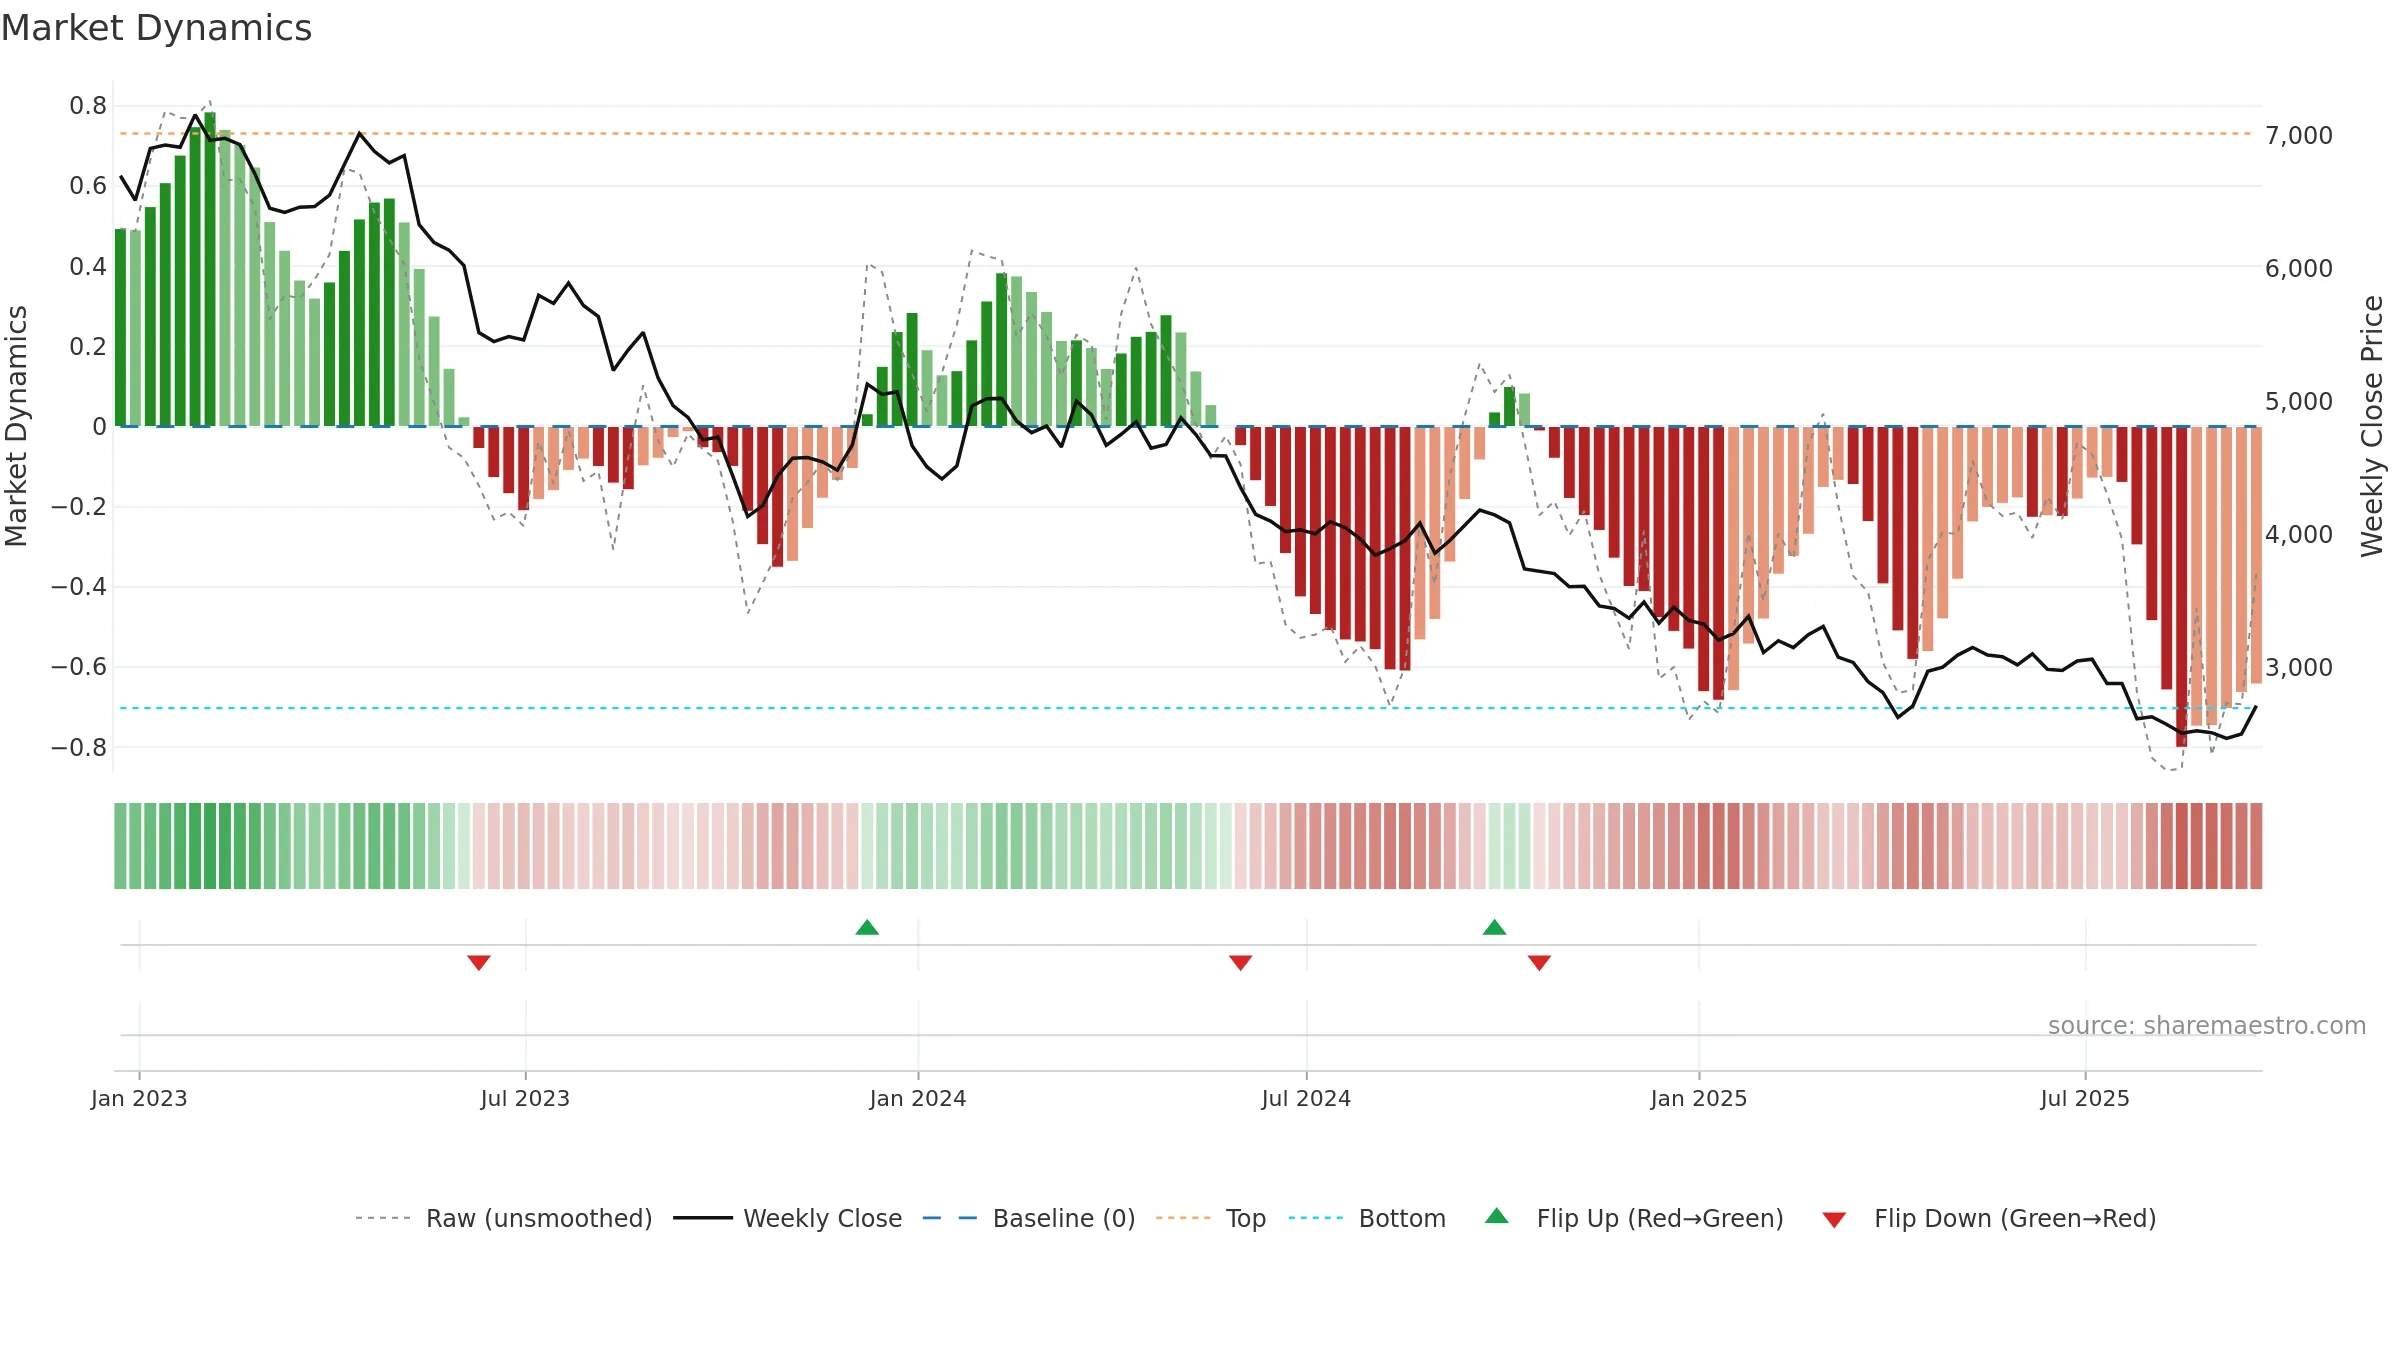Click the 7,000 right-axis price label
The image size is (2400, 1350).
coord(2299,135)
